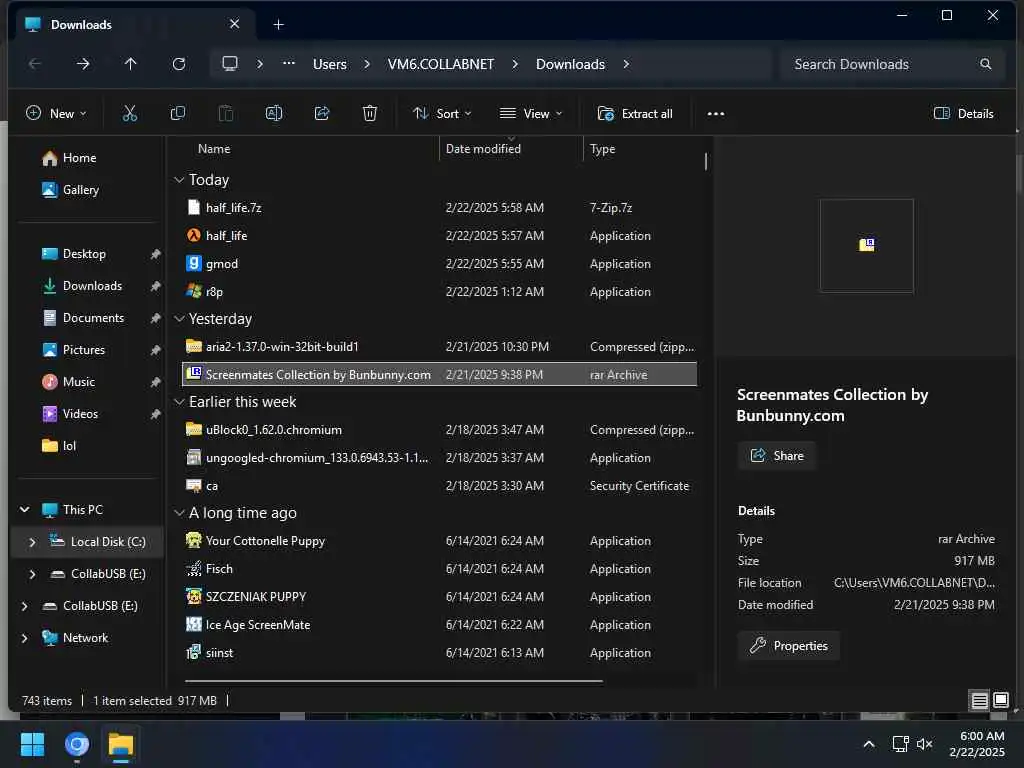The width and height of the screenshot is (1024, 768).
Task: Select the Your Cottonelle Puppy icon
Action: [193, 541]
